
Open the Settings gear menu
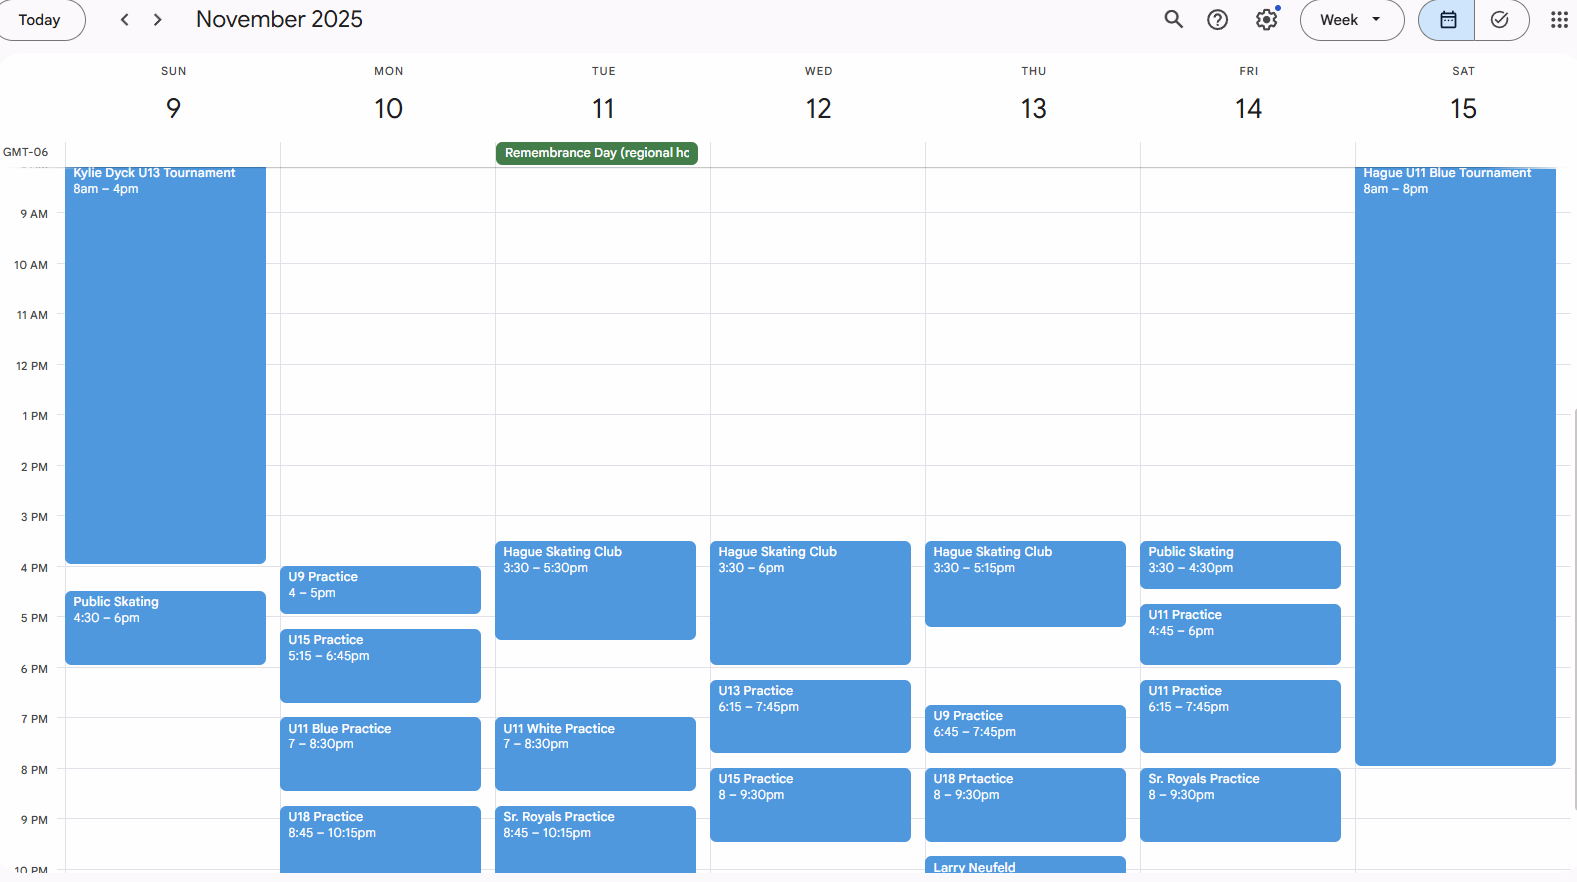pyautogui.click(x=1267, y=19)
